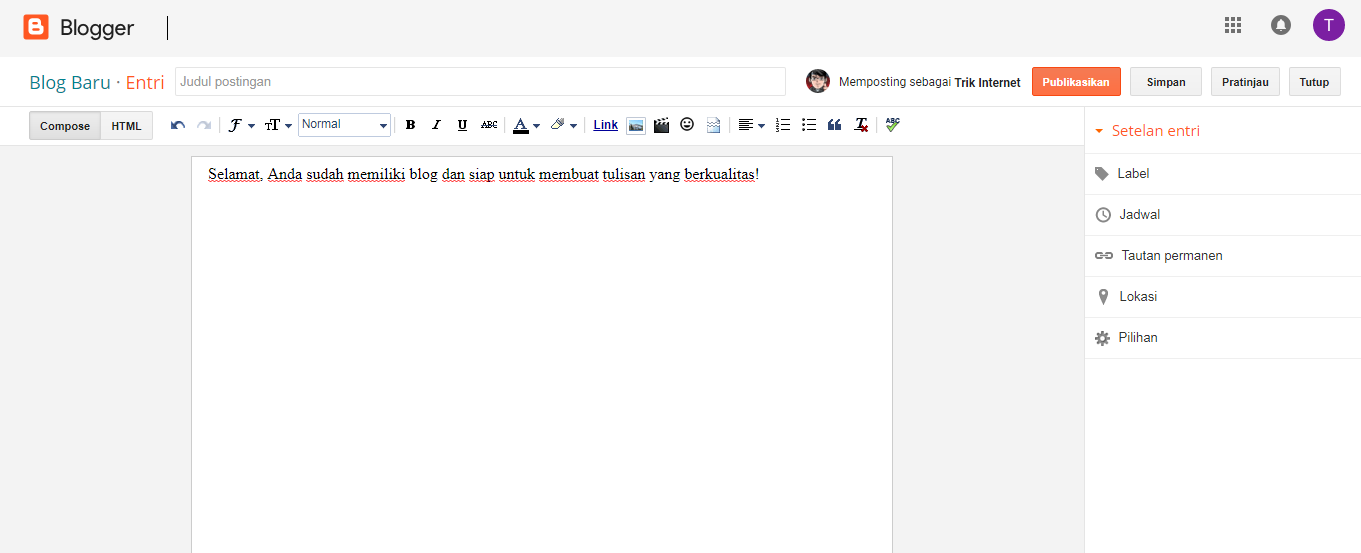Open the purple T account avatar
The image size is (1361, 553).
point(1329,25)
